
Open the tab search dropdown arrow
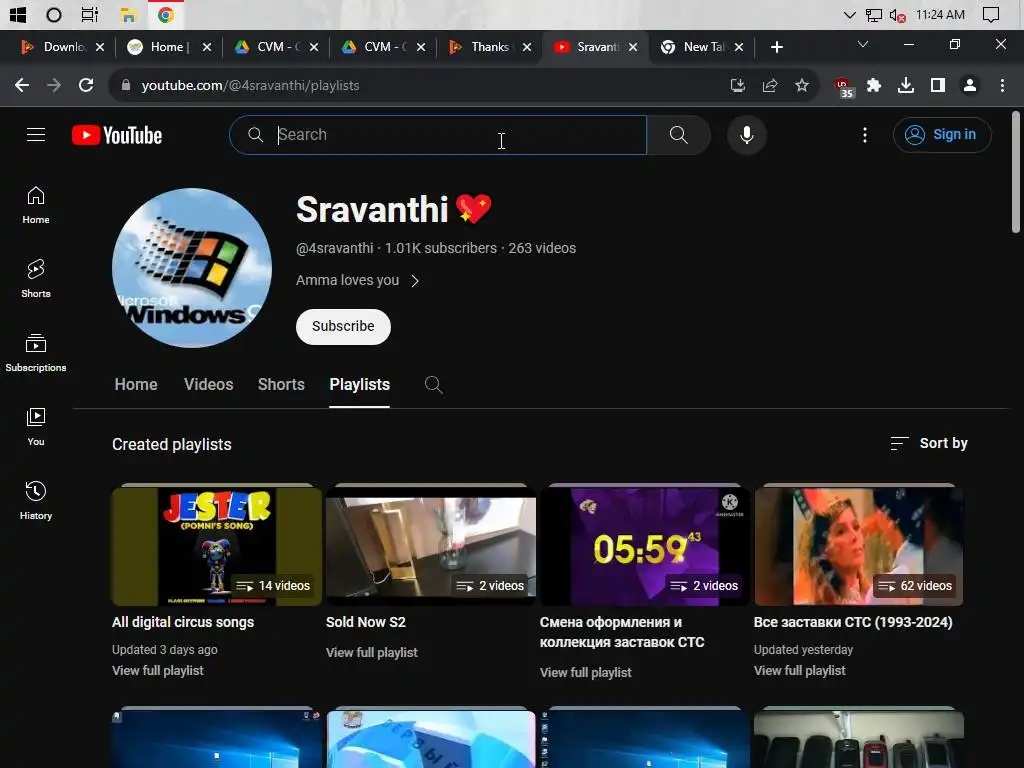point(863,44)
